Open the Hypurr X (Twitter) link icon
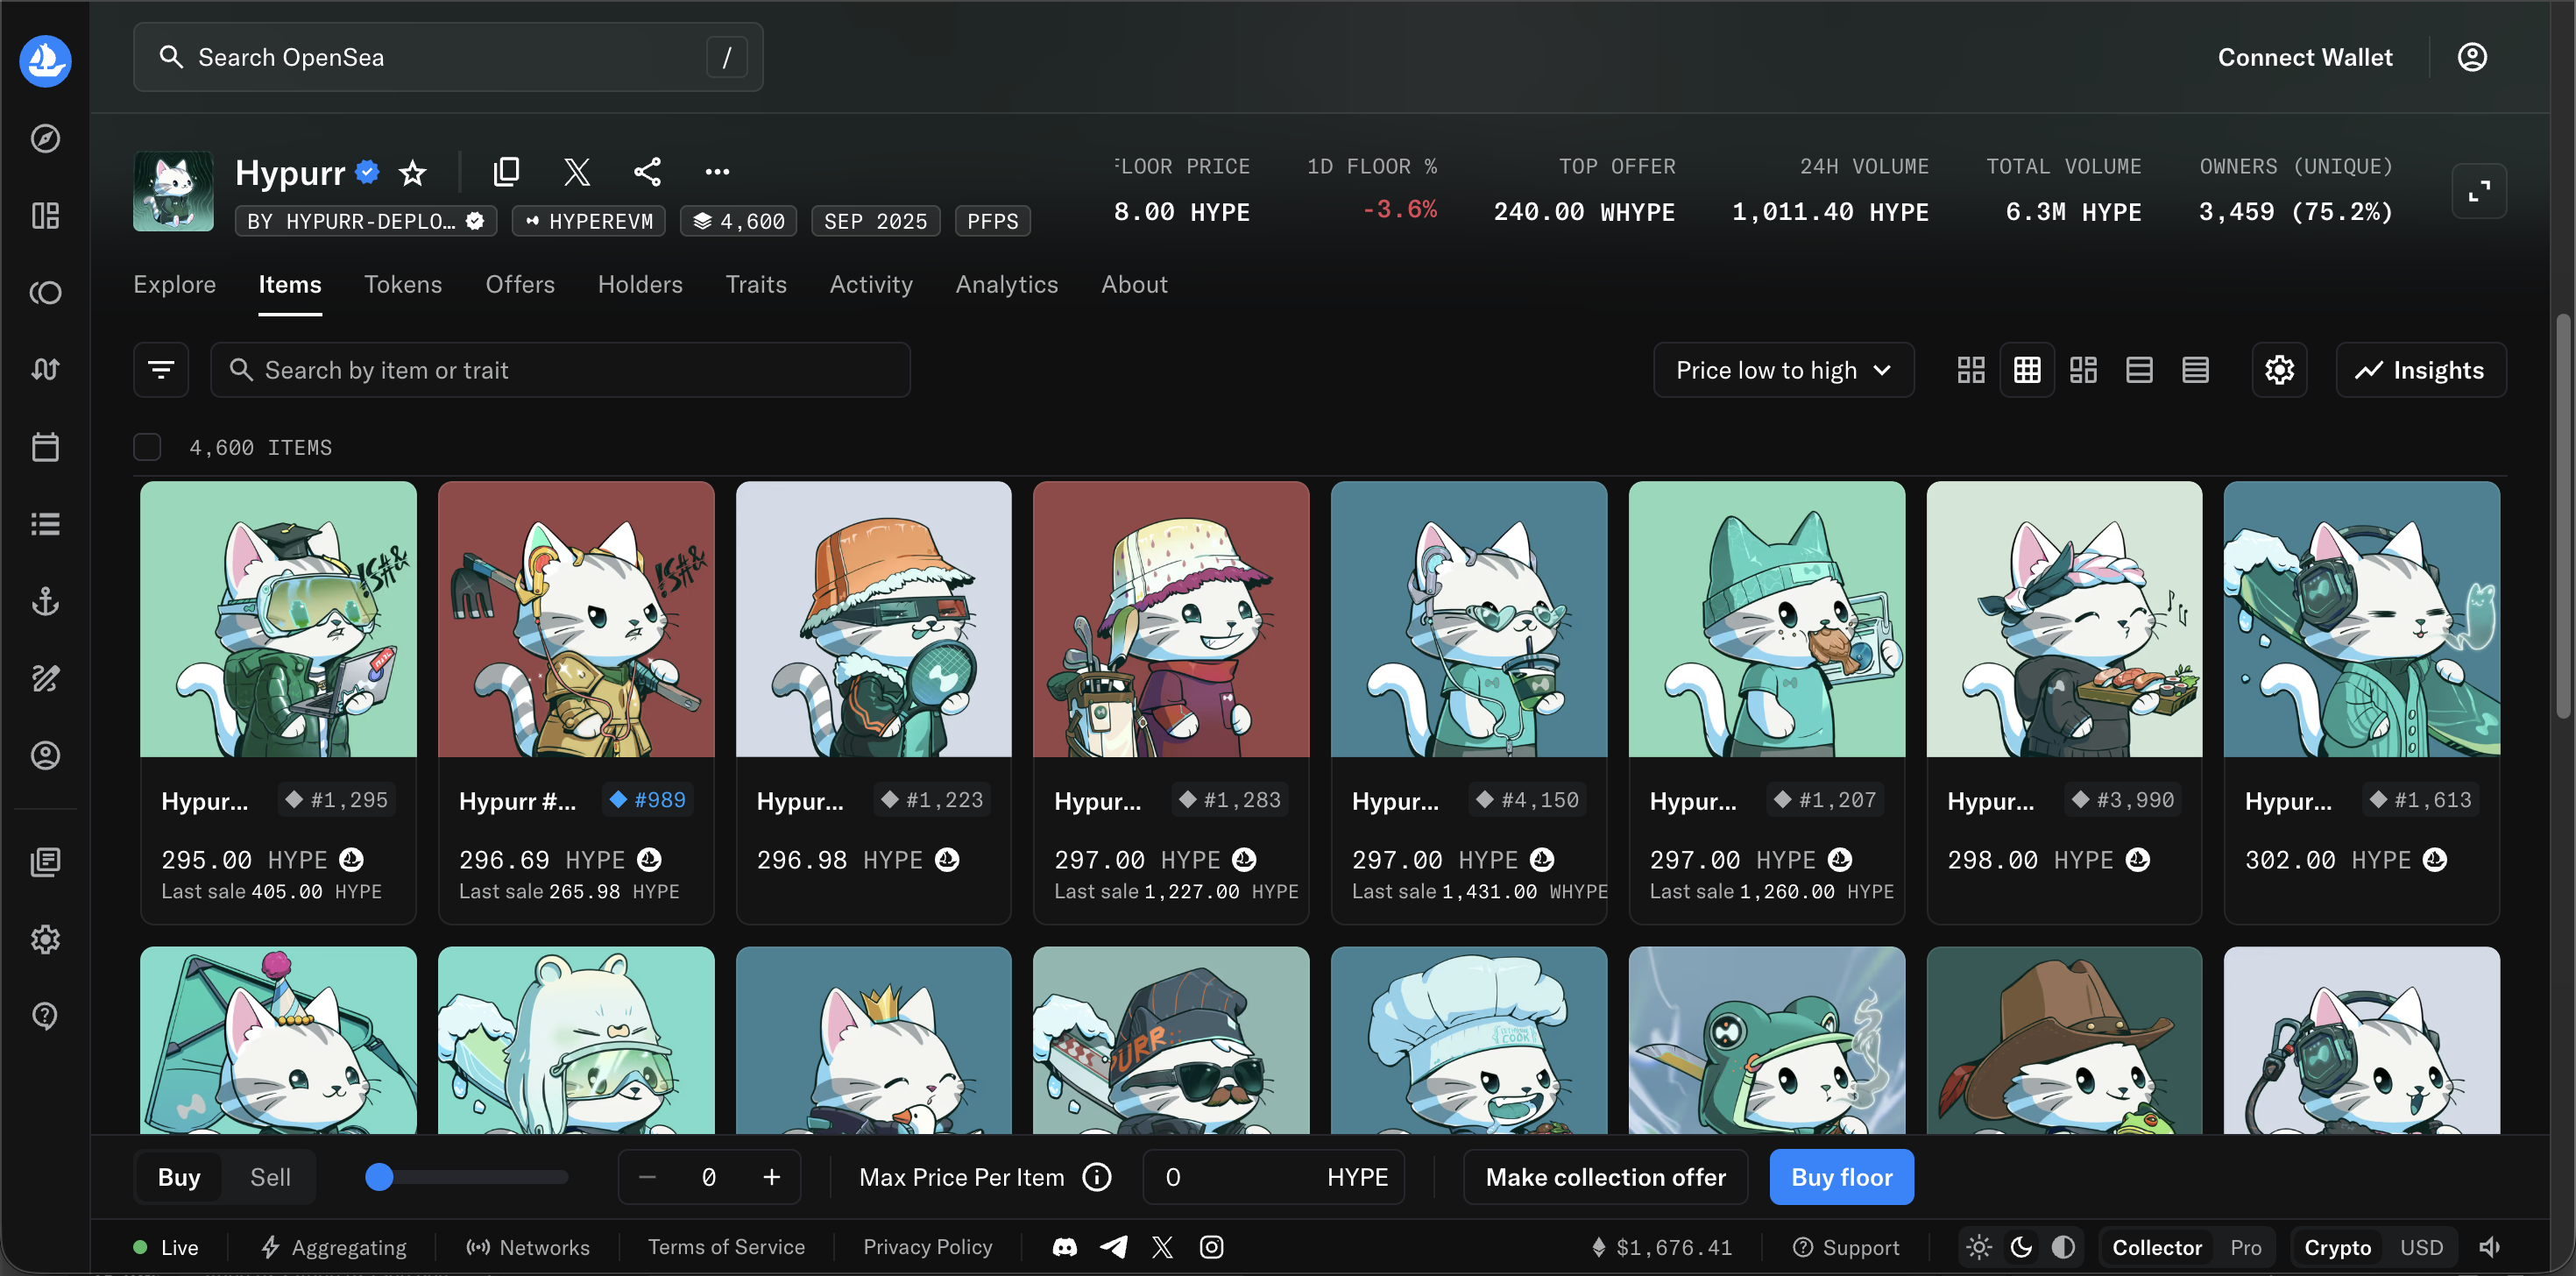Image resolution: width=2576 pixels, height=1276 pixels. click(577, 172)
